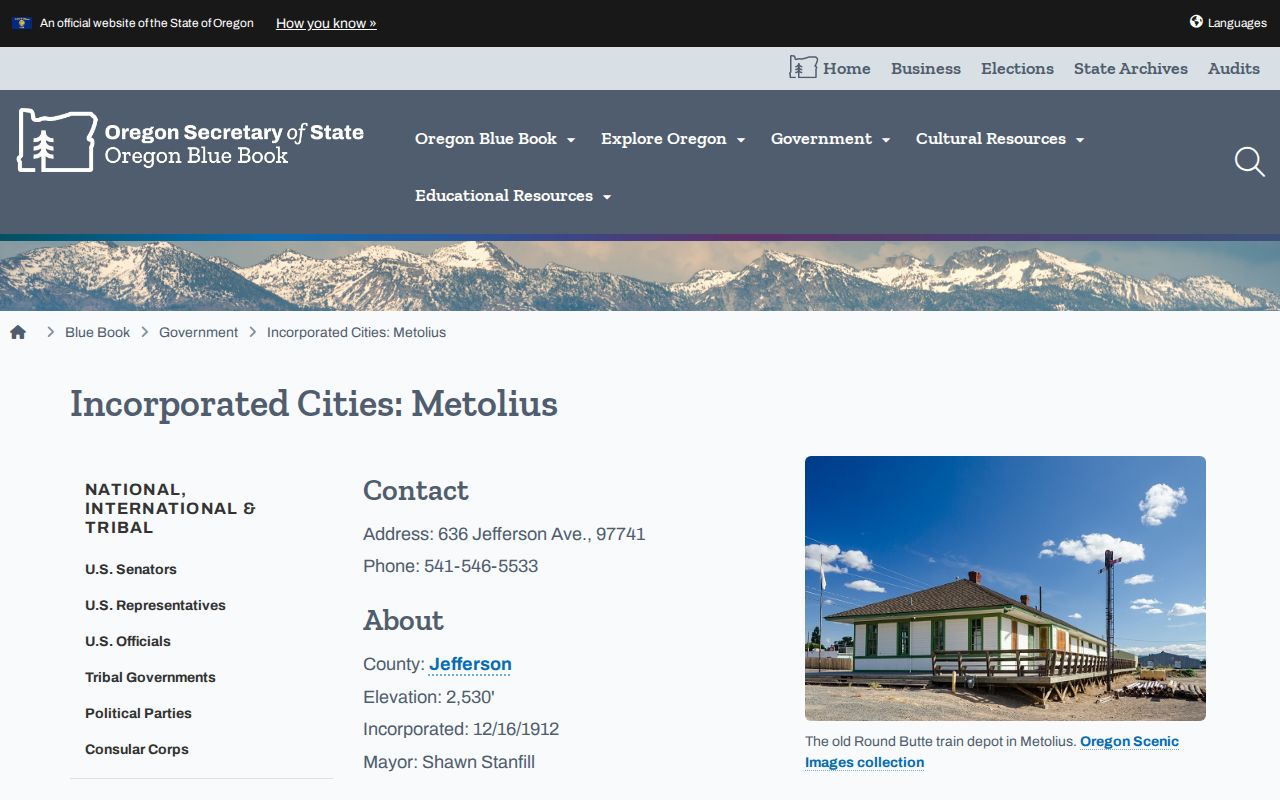
Task: Expand the Cultural Resources menu
Action: pyautogui.click(x=1000, y=139)
